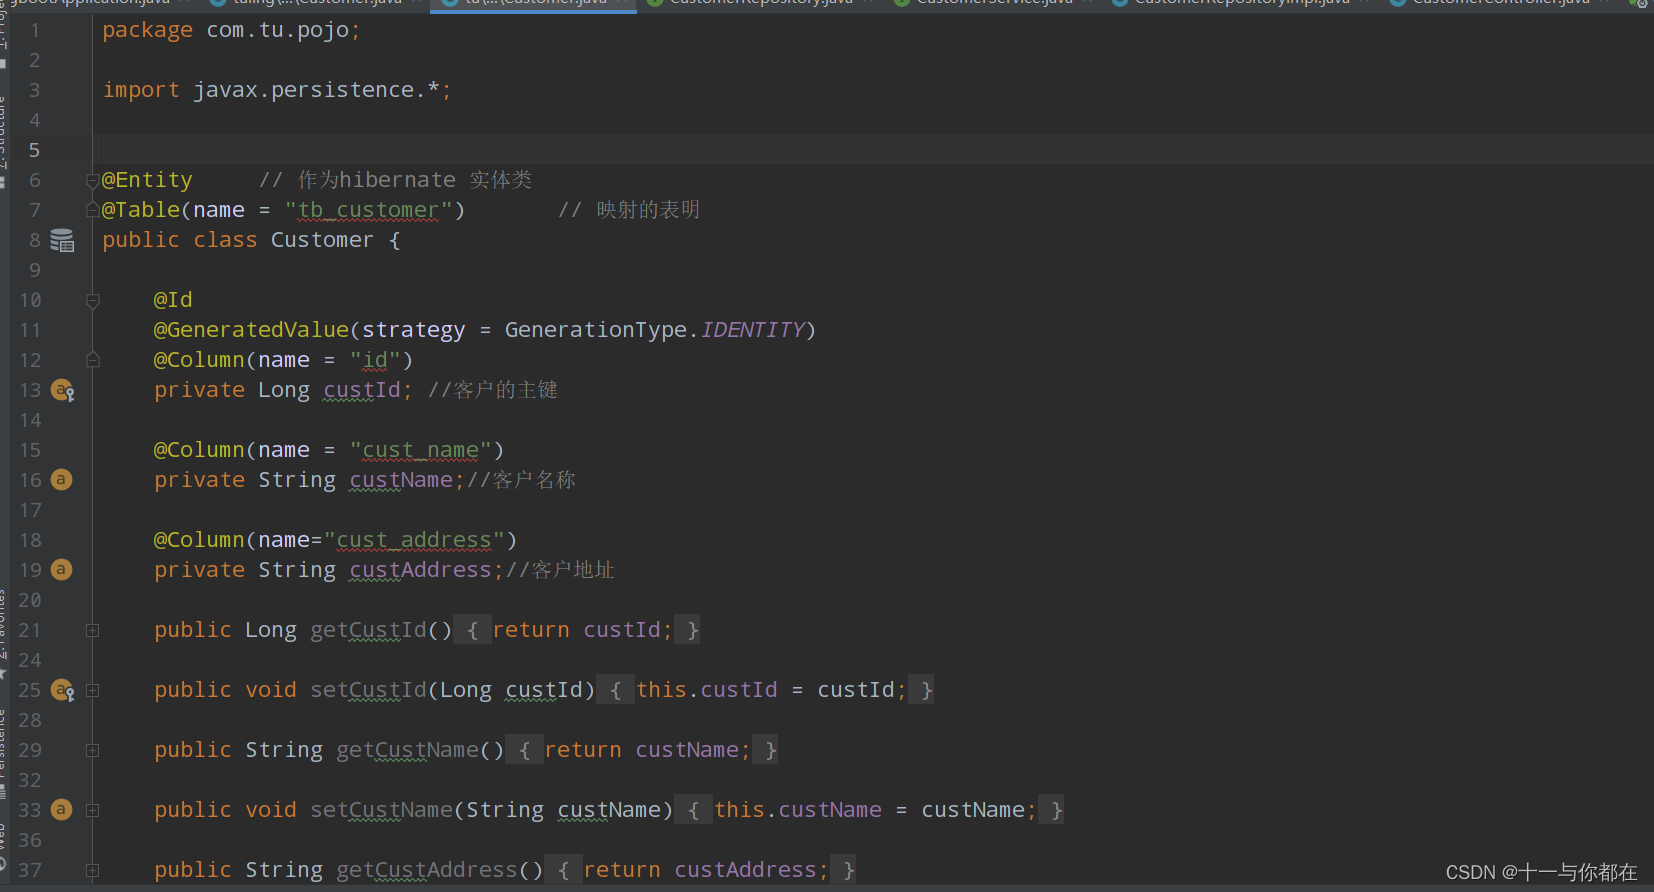Expand the getCustName method fold marker on line 29
This screenshot has height=892, width=1654.
[x=92, y=750]
